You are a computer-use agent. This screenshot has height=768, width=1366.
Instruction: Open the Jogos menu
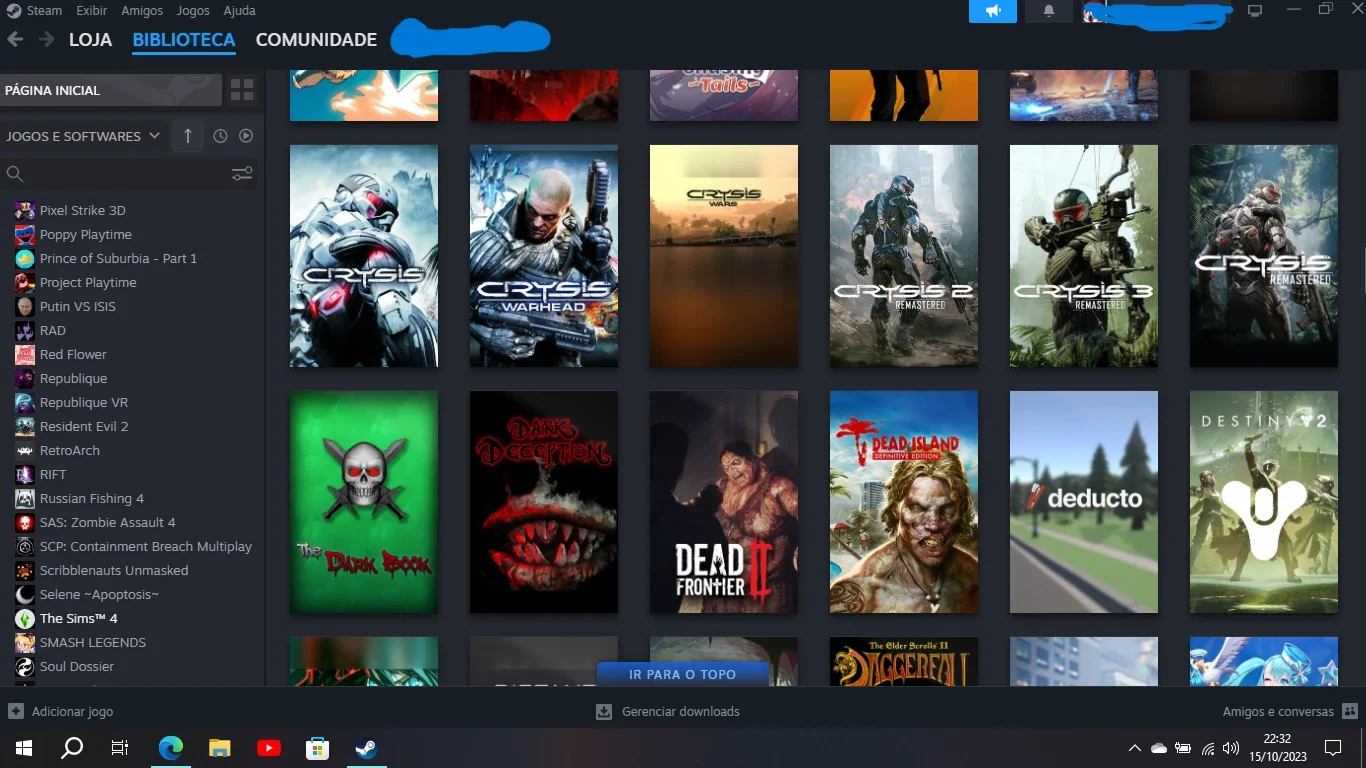coord(193,11)
